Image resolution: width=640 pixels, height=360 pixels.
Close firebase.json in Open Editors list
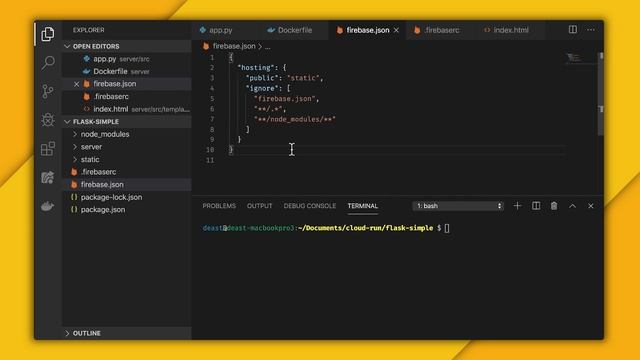click(76, 84)
